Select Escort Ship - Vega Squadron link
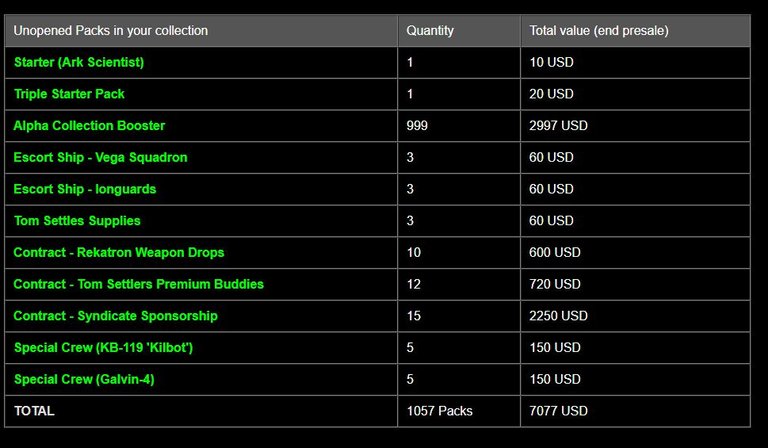 (100, 157)
